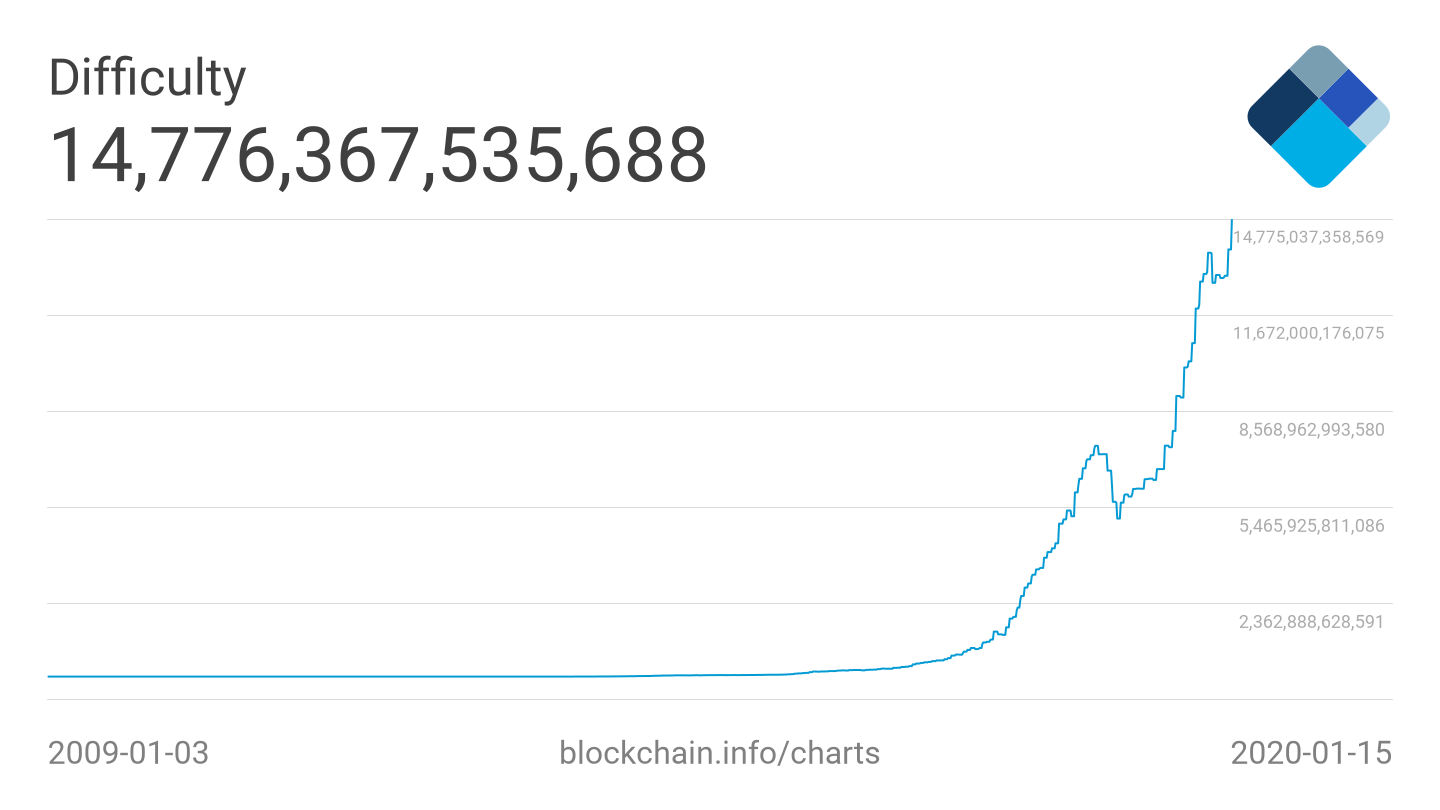
Task: Click the Difficulty chart title
Action: tap(147, 77)
